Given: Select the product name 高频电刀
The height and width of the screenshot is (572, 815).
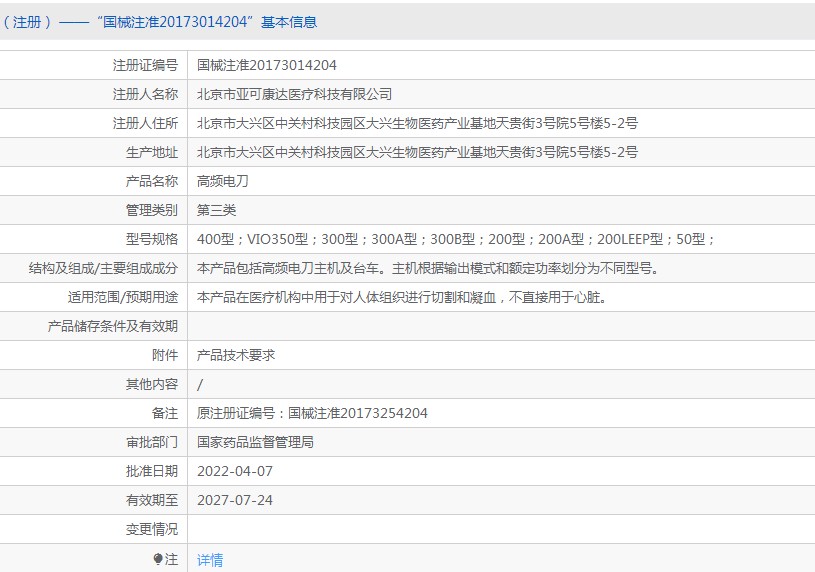Looking at the screenshot, I should (x=222, y=181).
